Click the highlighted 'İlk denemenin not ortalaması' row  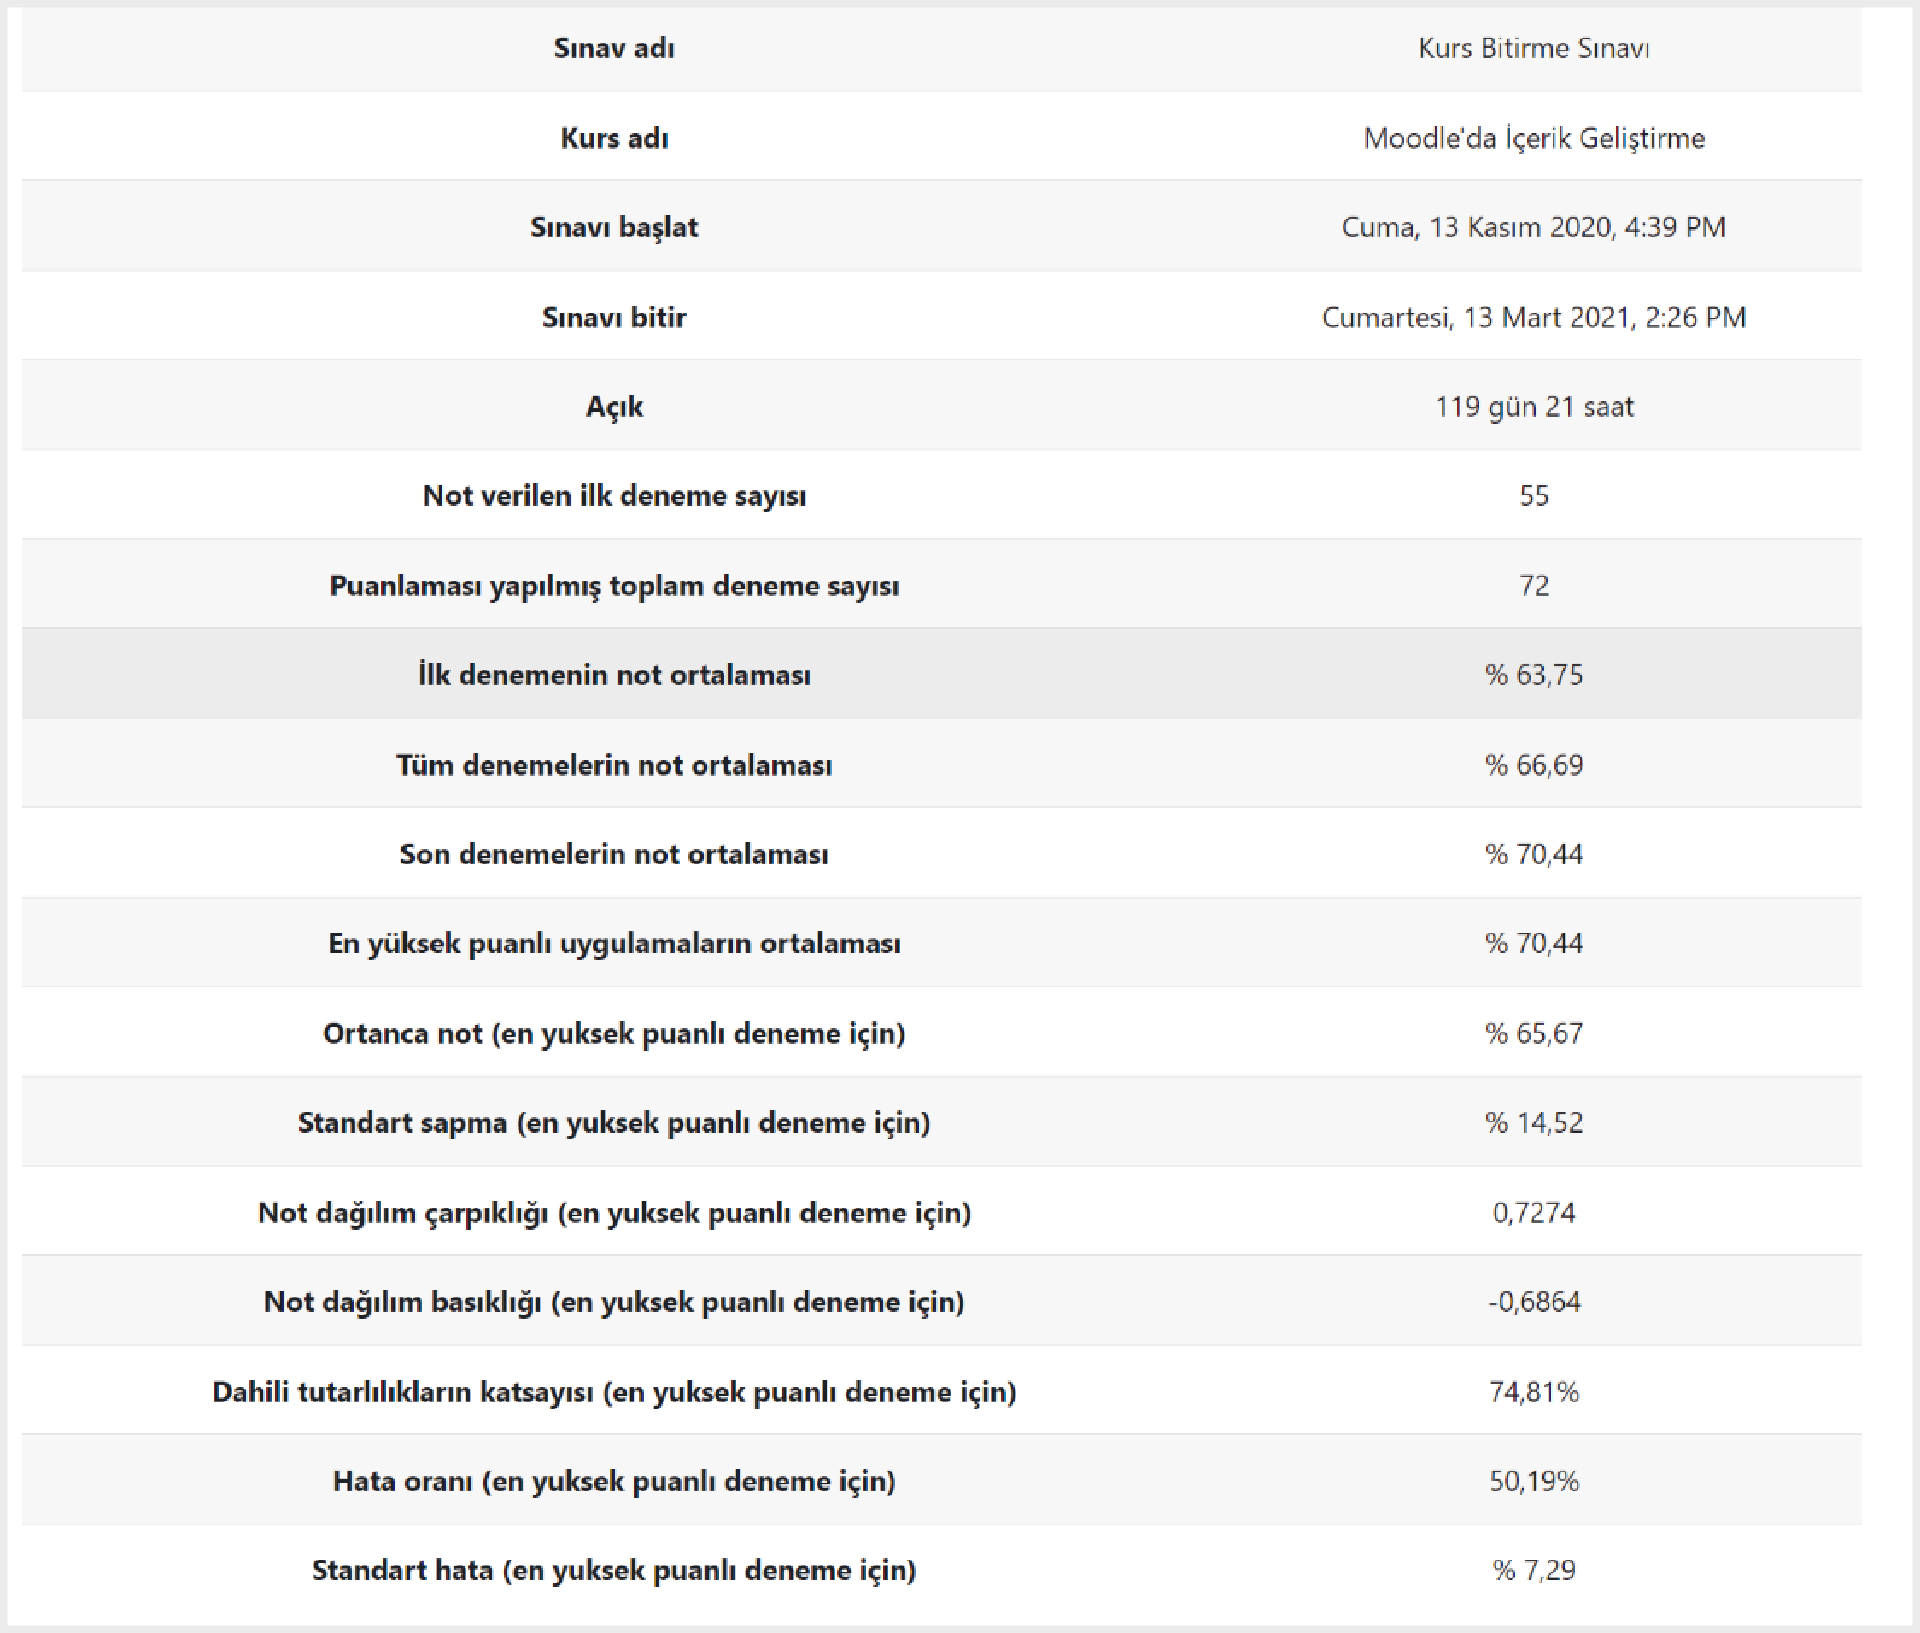click(942, 674)
